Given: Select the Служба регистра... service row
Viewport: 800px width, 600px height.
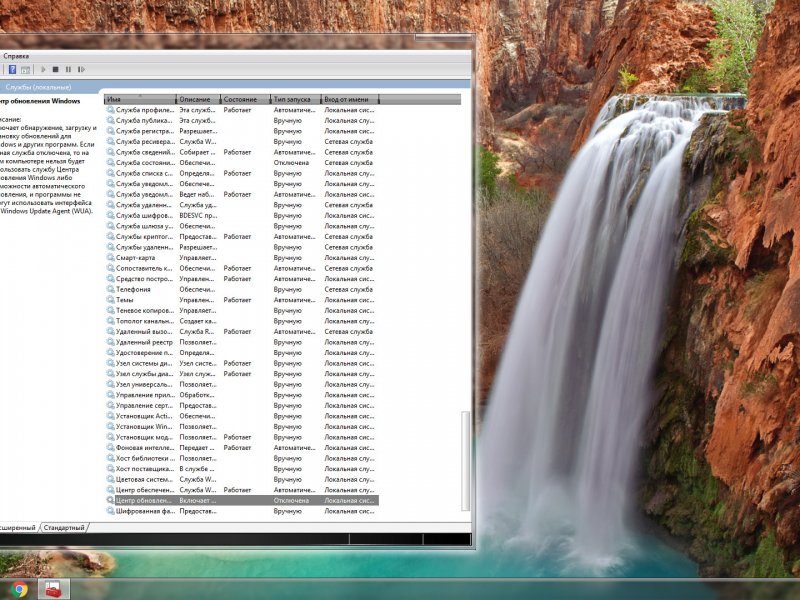Looking at the screenshot, I should pyautogui.click(x=242, y=131).
